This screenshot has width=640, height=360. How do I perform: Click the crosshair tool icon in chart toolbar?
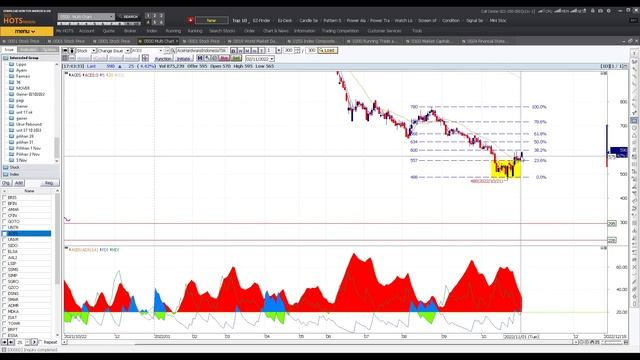[145, 58]
